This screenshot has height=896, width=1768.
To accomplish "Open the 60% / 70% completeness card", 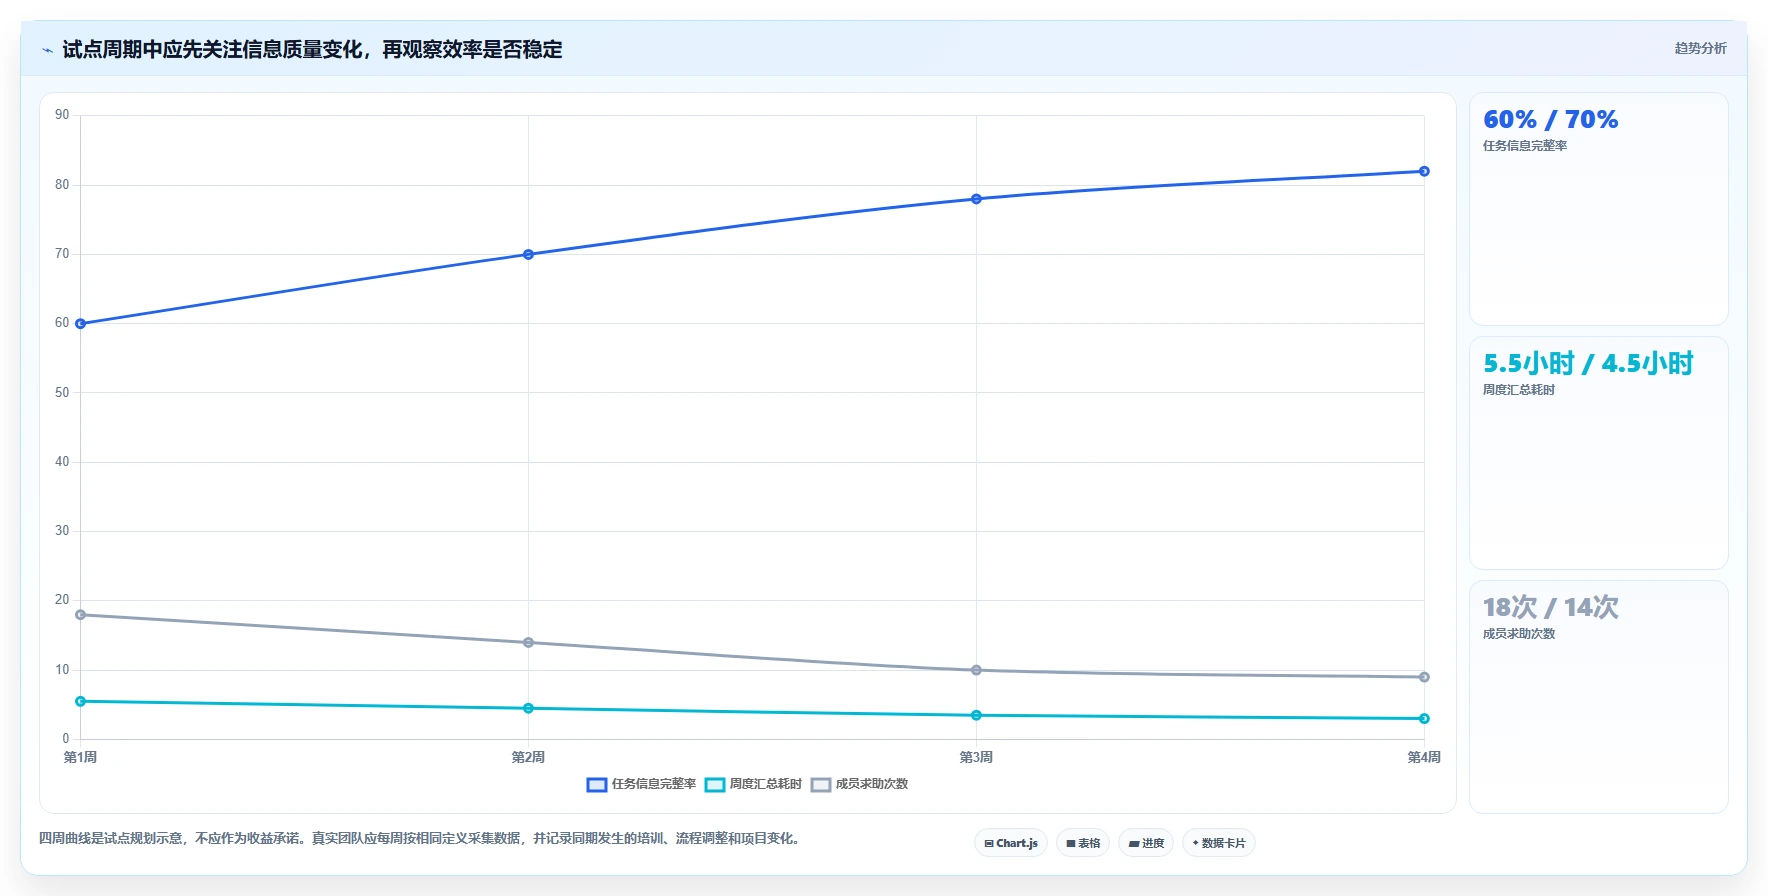I will 1598,209.
